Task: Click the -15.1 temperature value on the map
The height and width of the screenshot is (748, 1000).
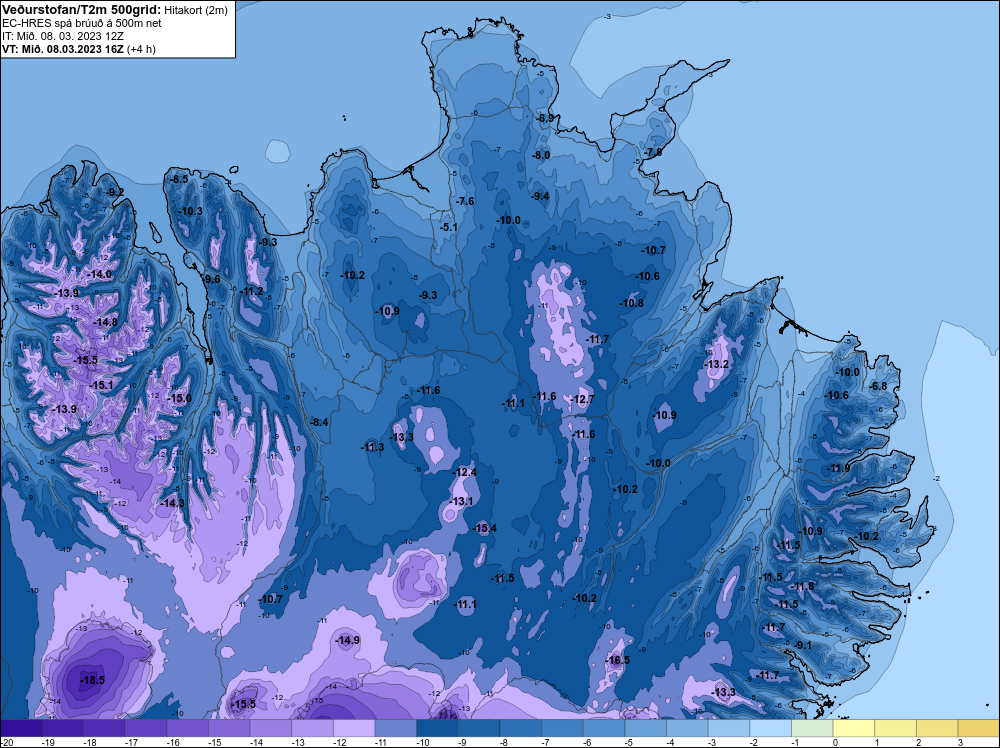Action: coord(101,385)
